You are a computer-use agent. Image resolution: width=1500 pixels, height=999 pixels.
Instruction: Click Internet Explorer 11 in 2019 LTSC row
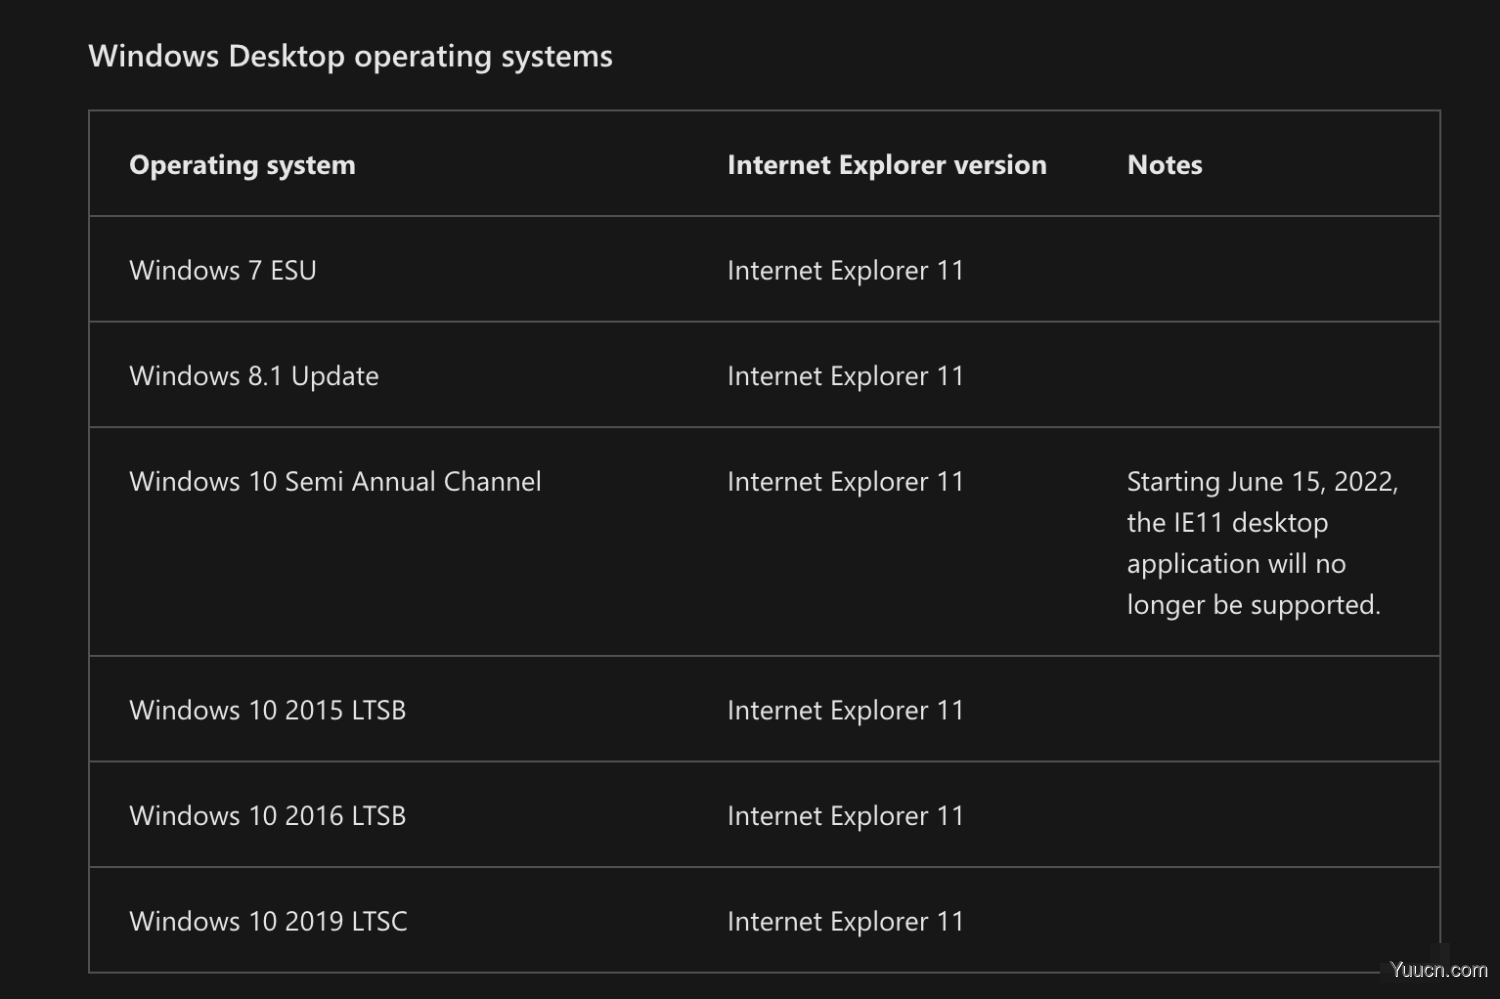point(845,921)
